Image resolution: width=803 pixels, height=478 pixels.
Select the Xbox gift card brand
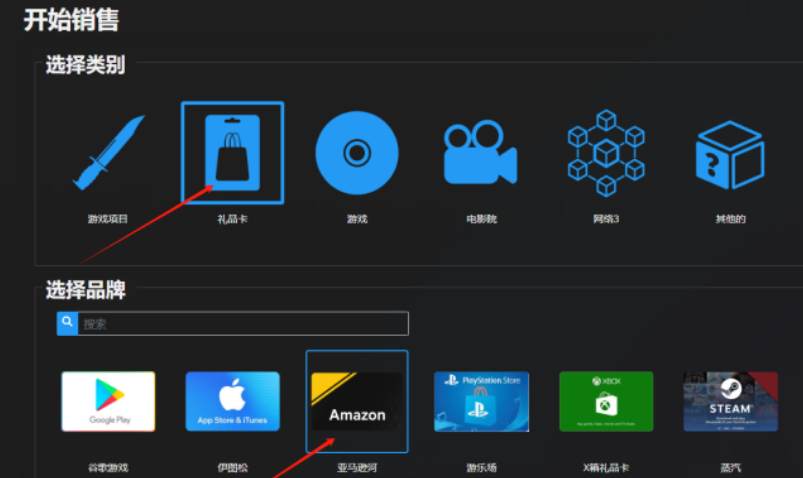(606, 401)
